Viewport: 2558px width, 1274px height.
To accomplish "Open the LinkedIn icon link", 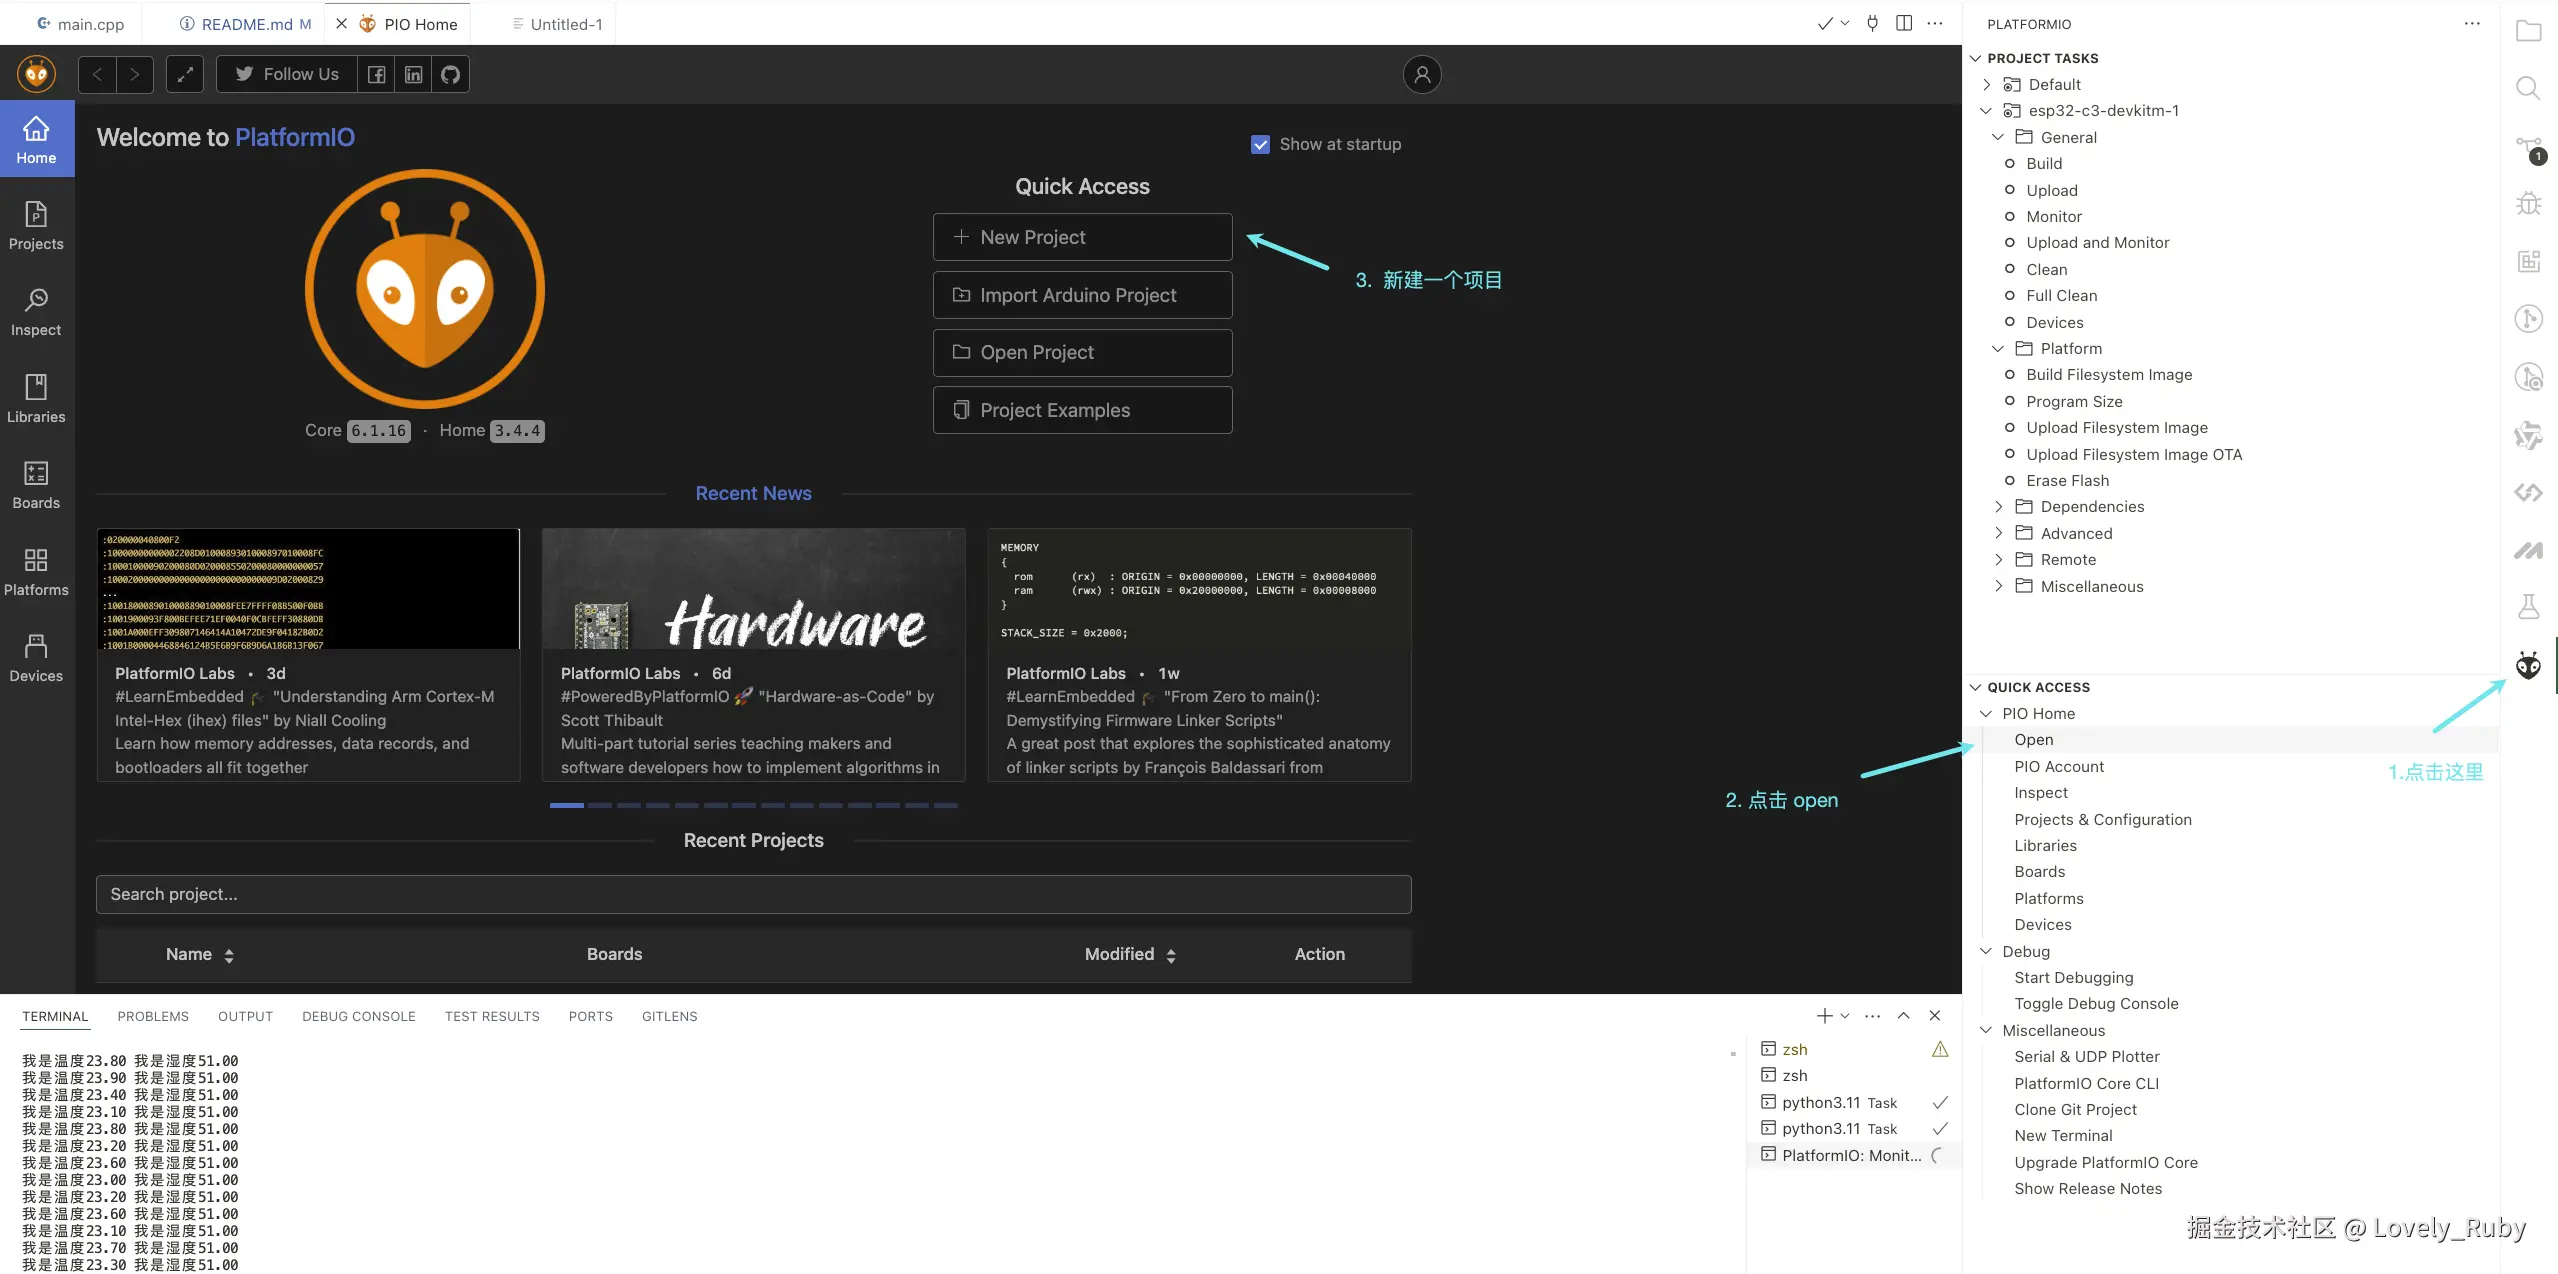I will pyautogui.click(x=413, y=75).
